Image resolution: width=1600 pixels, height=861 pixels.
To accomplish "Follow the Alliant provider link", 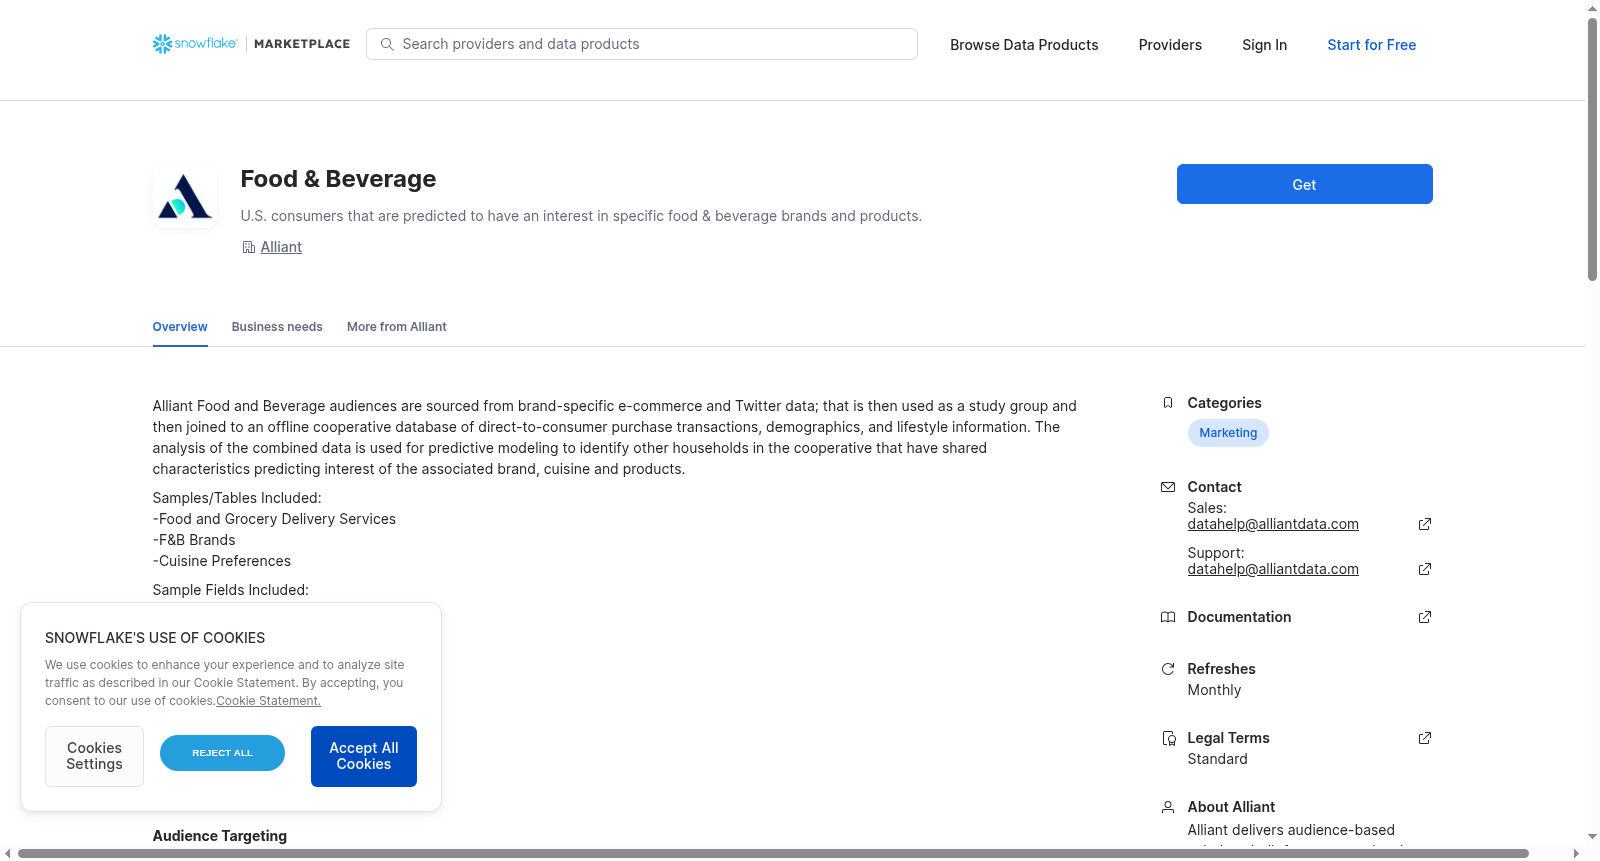I will [x=281, y=247].
